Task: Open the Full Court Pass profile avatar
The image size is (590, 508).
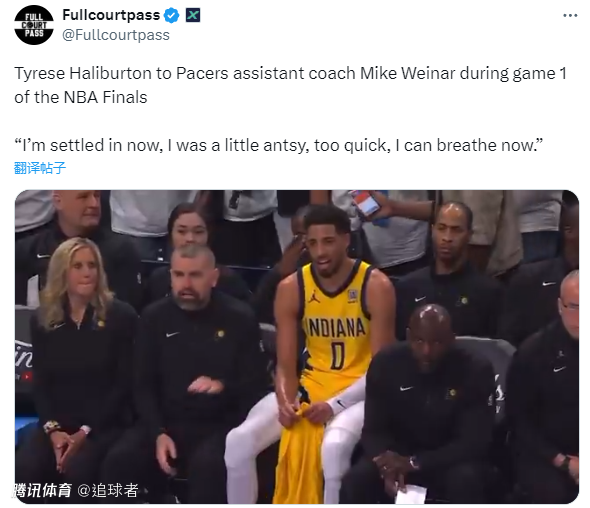Action: coord(34,25)
